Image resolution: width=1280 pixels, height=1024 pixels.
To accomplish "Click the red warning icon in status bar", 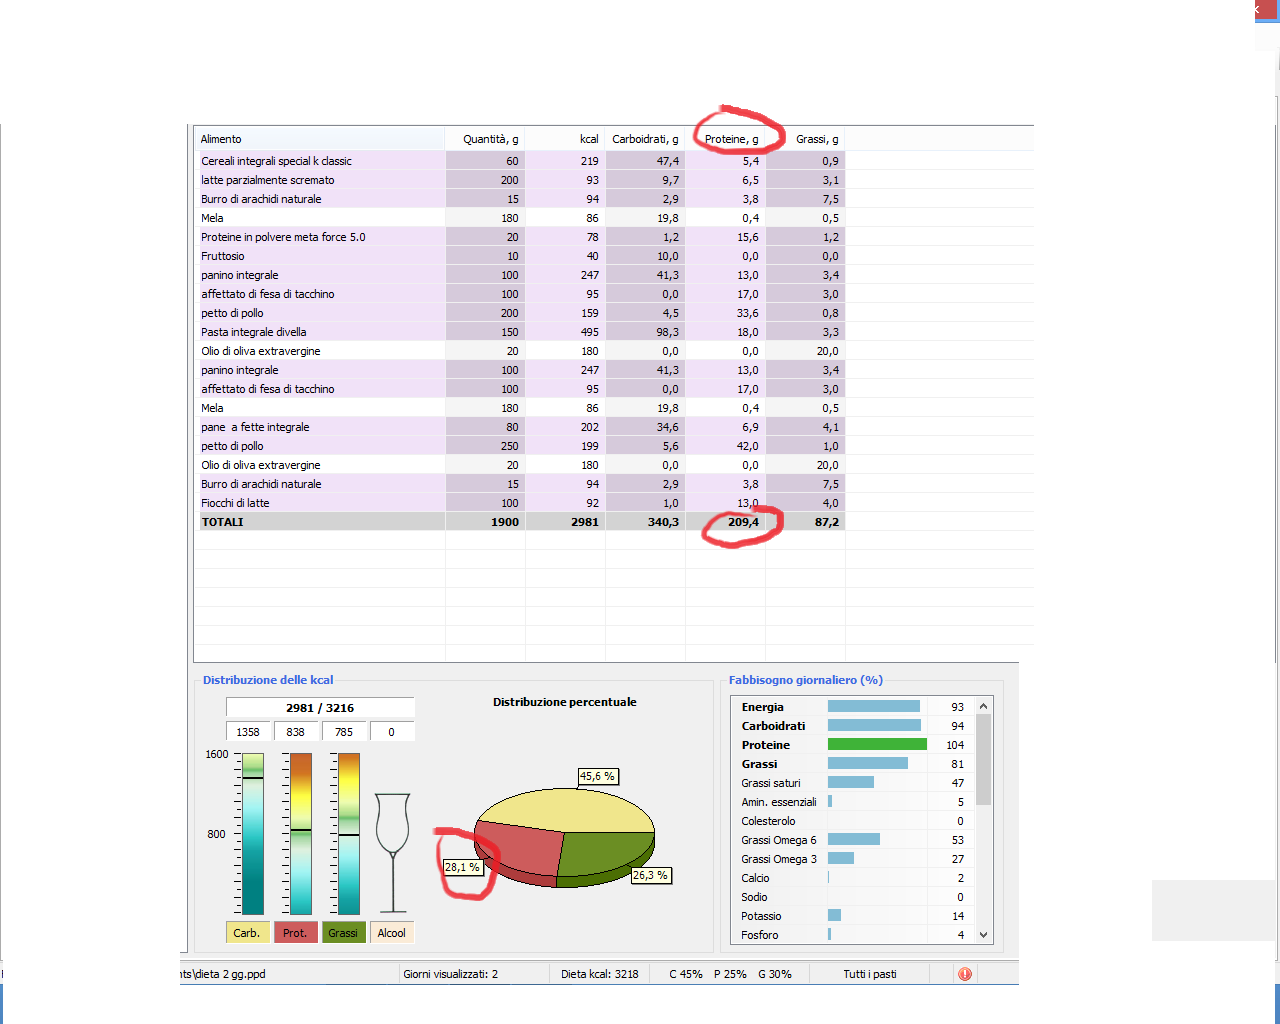I will pyautogui.click(x=964, y=974).
